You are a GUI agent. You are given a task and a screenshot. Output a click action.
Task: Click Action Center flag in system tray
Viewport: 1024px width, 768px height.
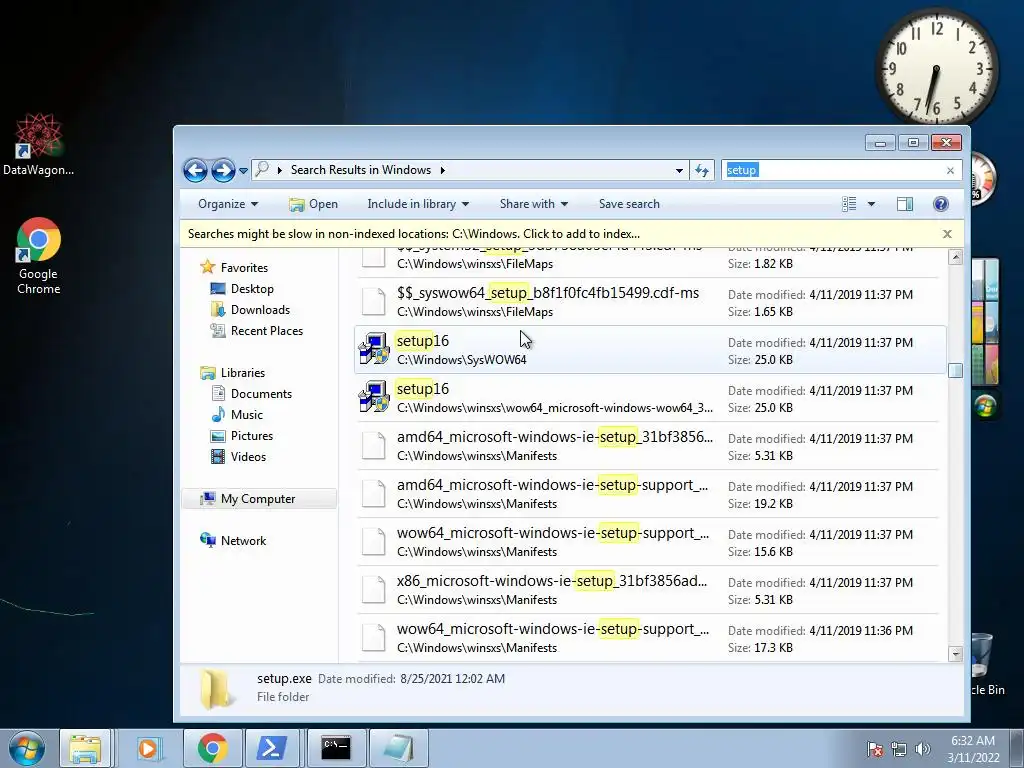(x=875, y=749)
